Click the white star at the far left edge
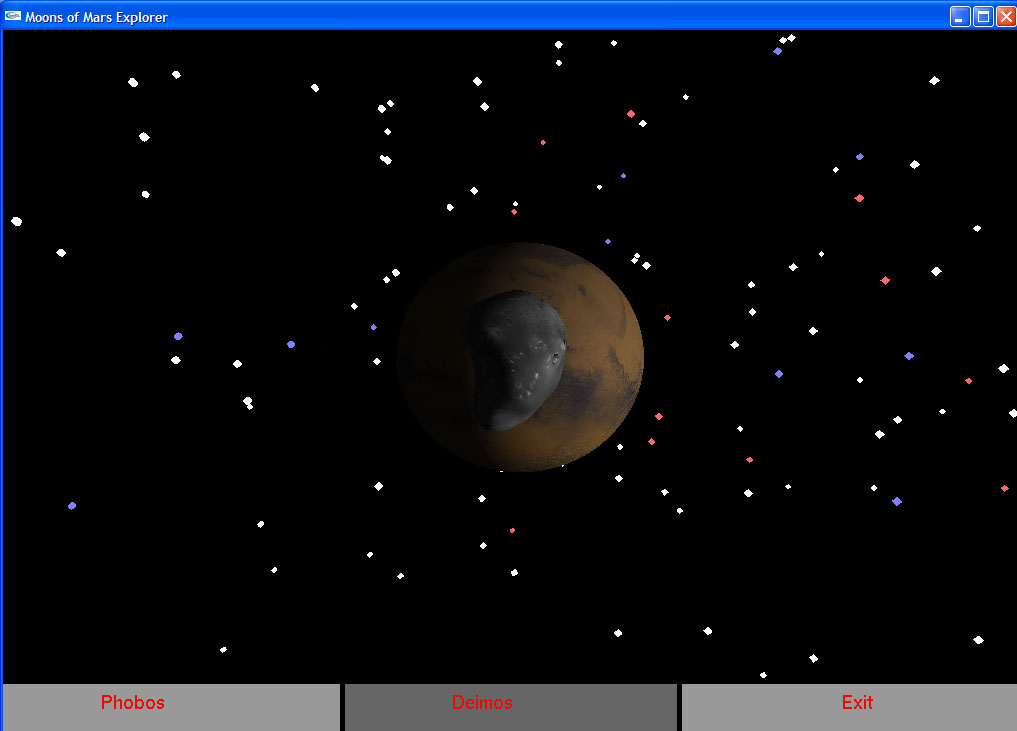The height and width of the screenshot is (731, 1017). [x=16, y=221]
